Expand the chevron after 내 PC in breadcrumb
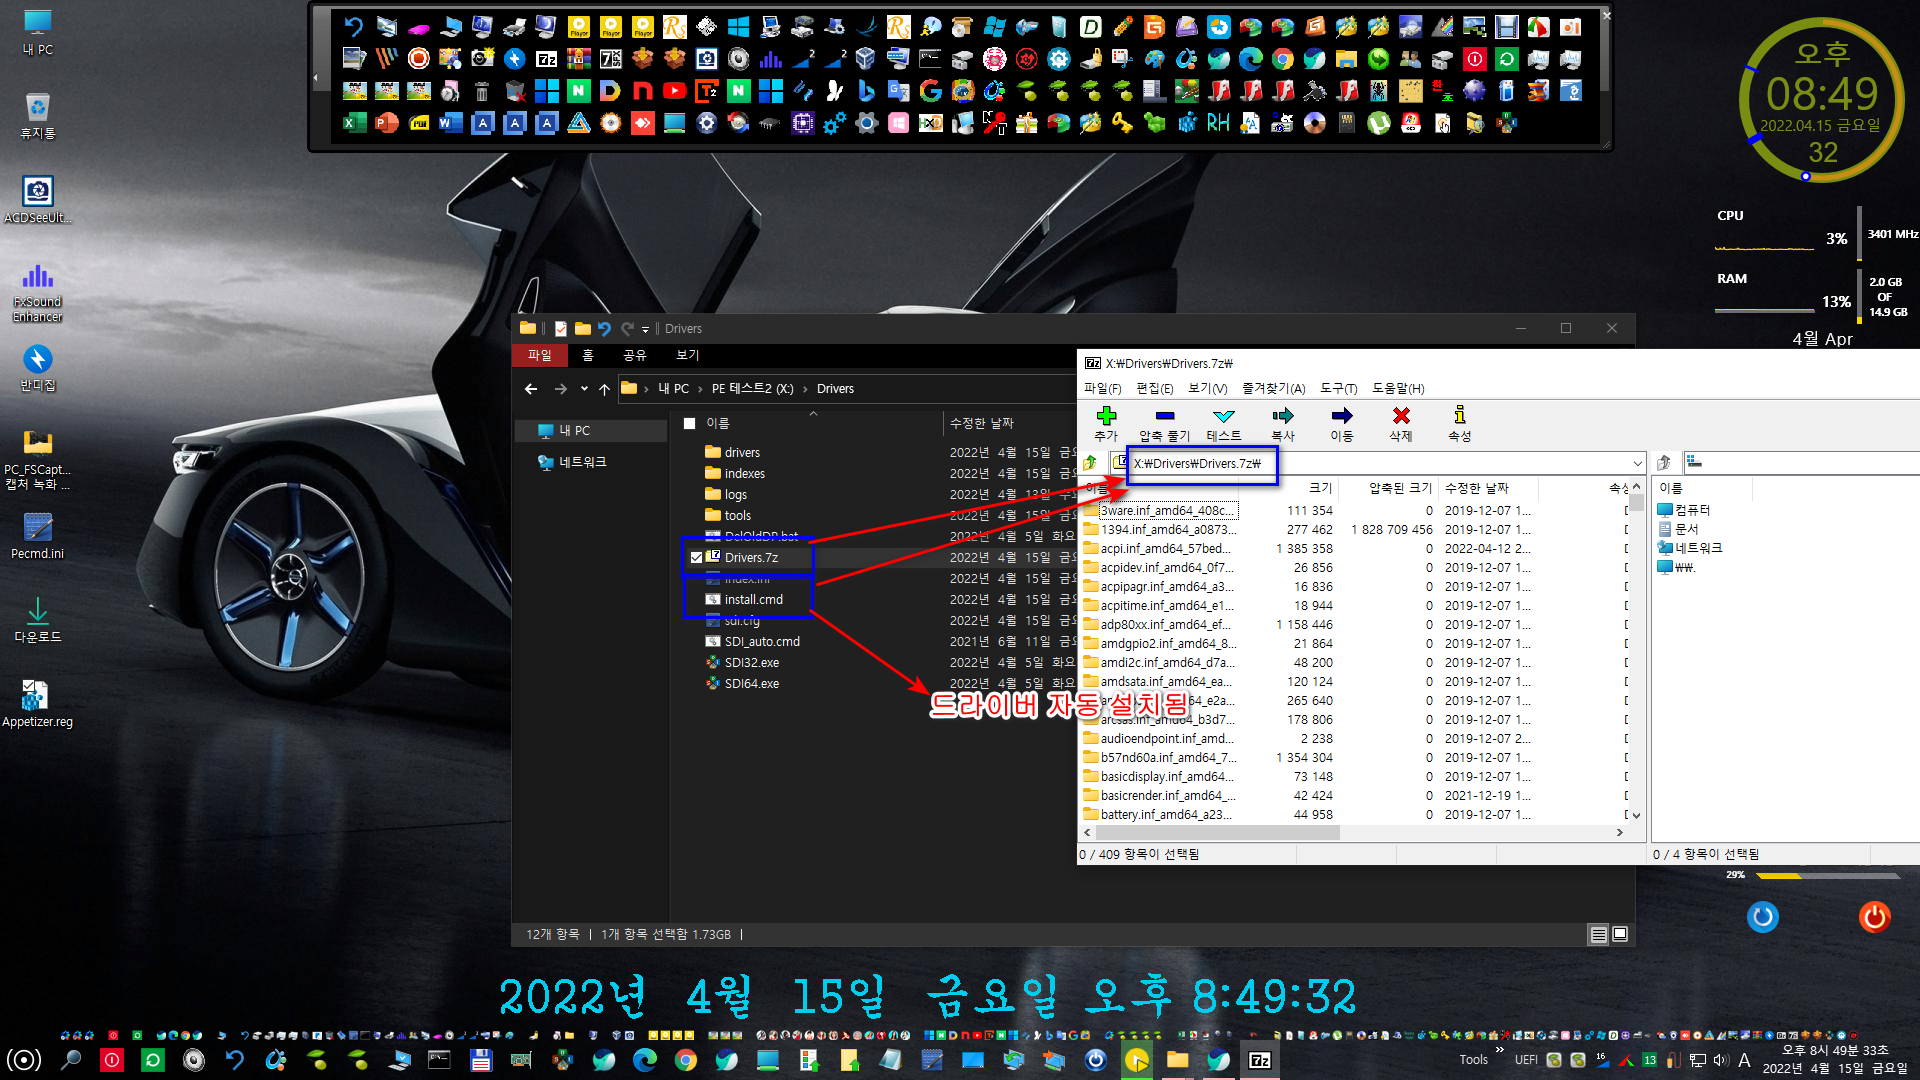The image size is (1920, 1080). 699,389
